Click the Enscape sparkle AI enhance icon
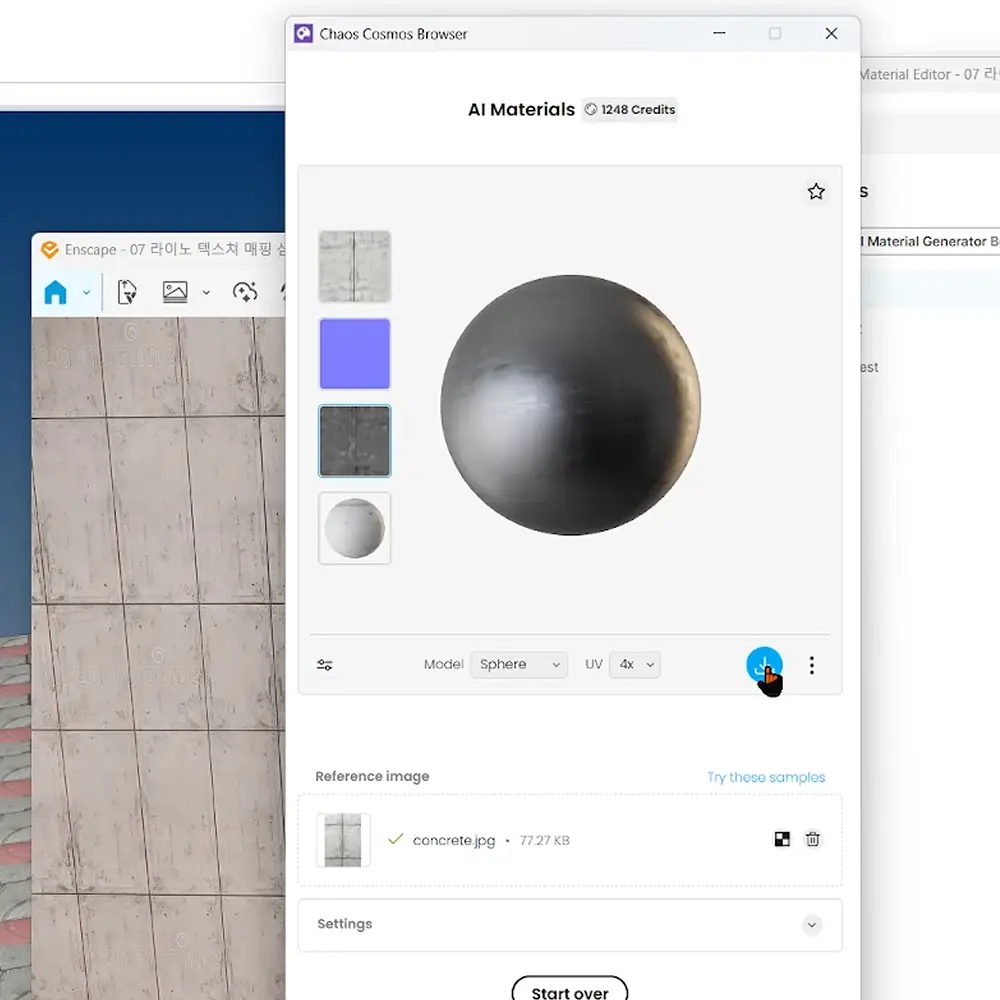 tap(245, 292)
